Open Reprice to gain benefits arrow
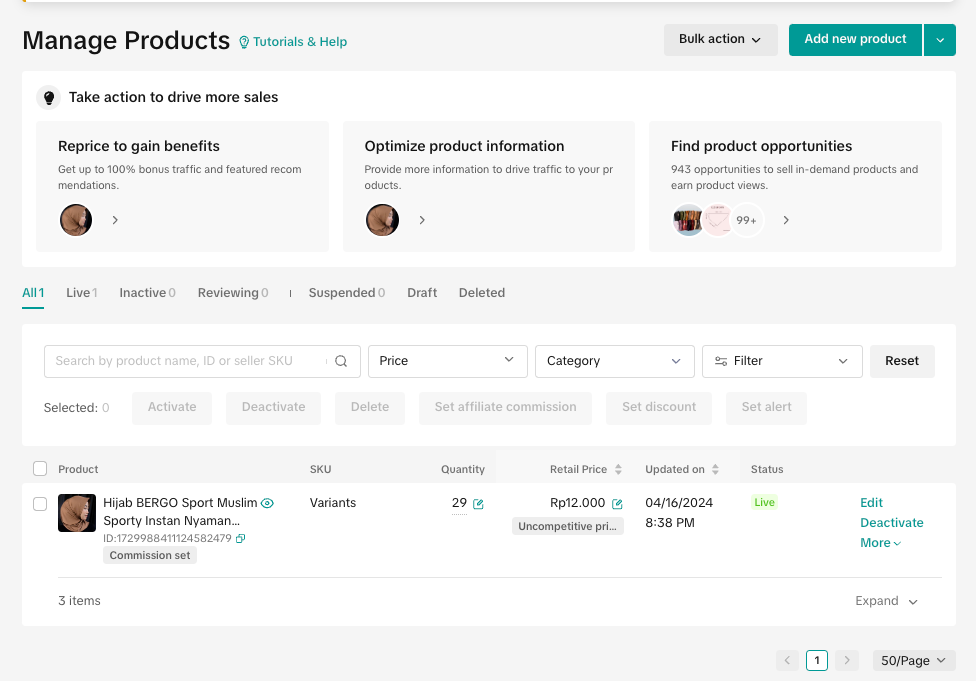Screen dimensions: 976x681 click(x=115, y=220)
